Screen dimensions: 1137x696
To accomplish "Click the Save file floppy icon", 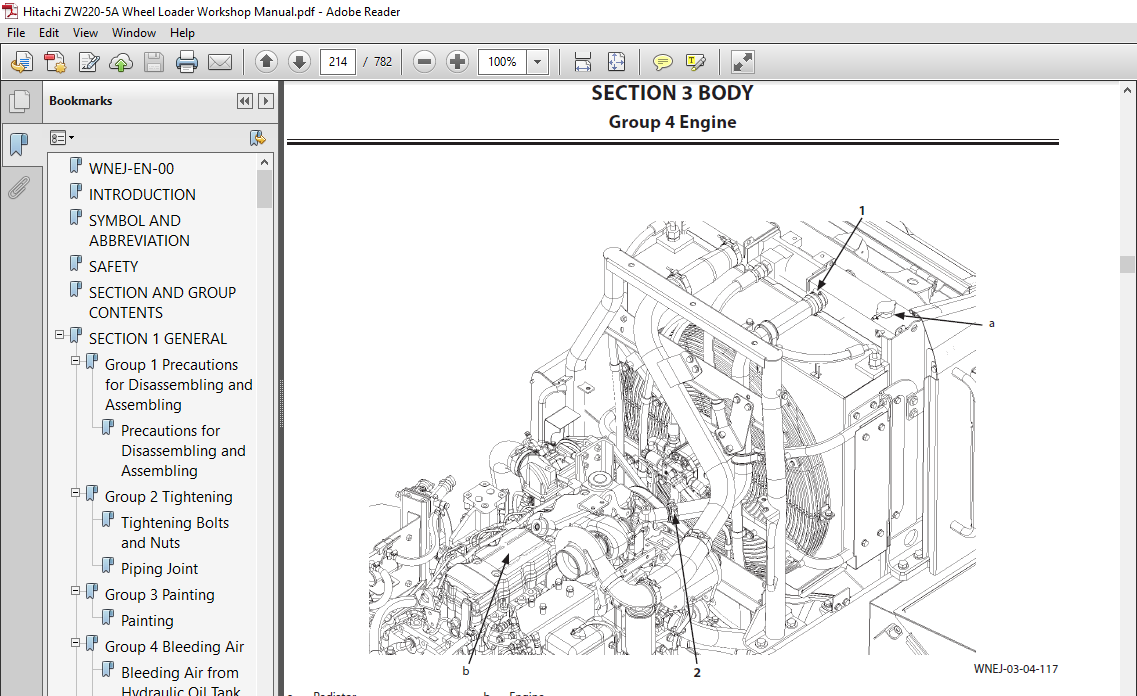I will click(x=154, y=62).
